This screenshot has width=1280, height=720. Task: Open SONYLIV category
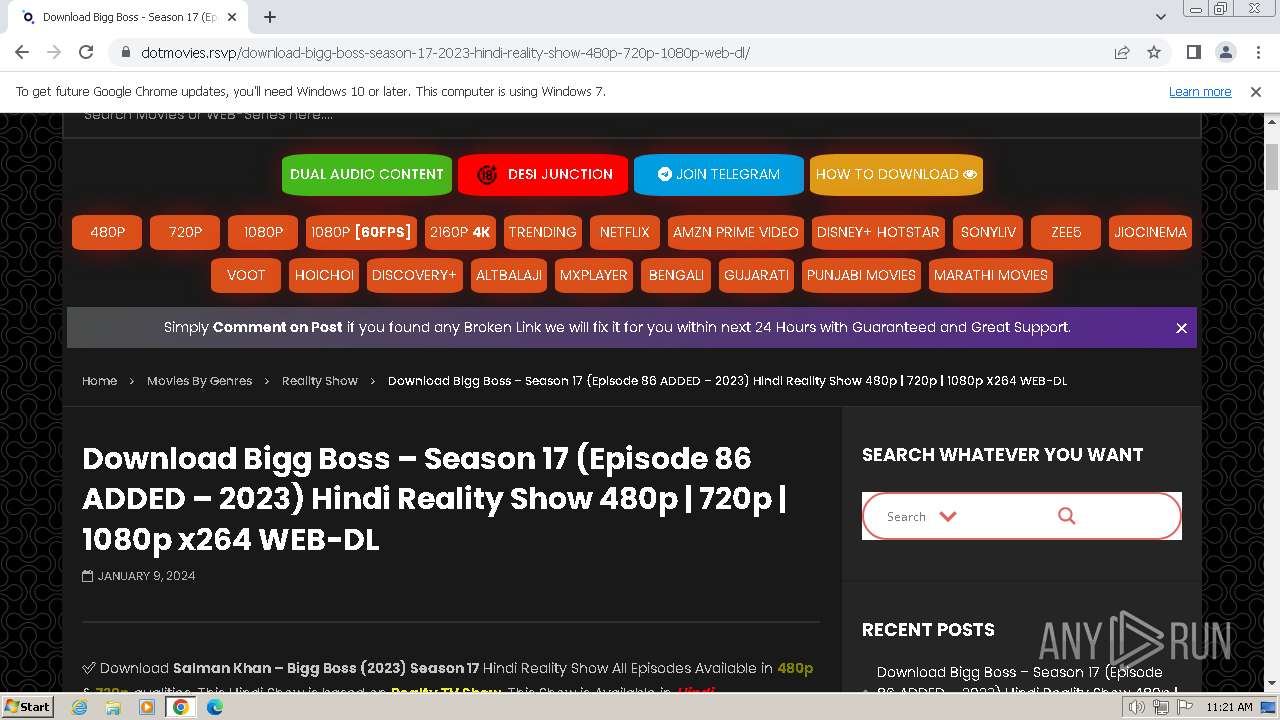coord(988,232)
